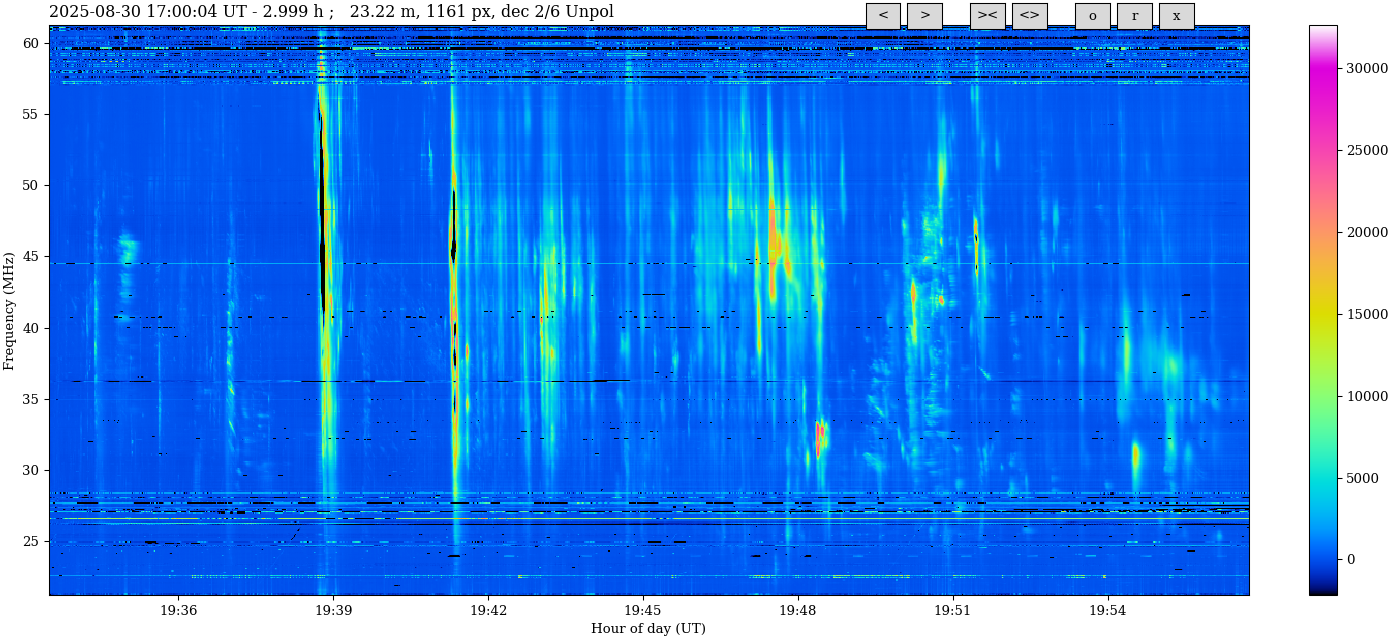This screenshot has width=1396, height=640.
Task: Click the "<" shift-left button
Action: pyautogui.click(x=883, y=16)
